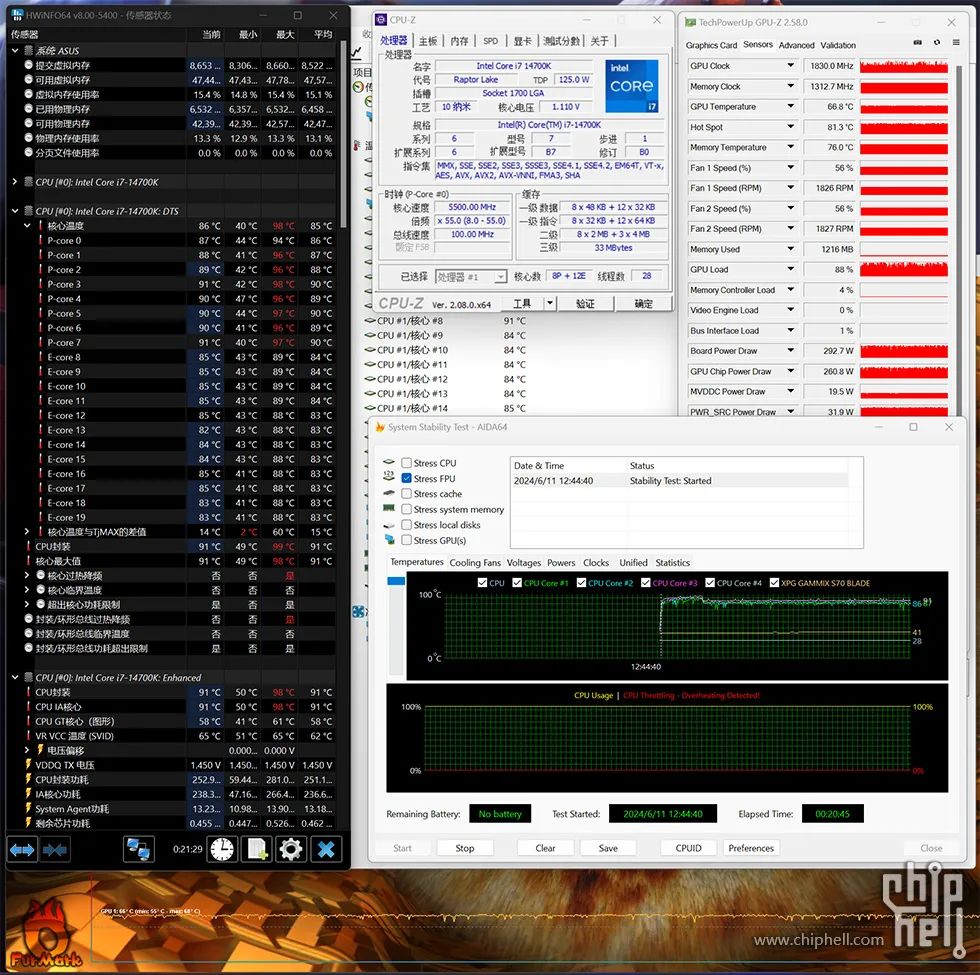Collapse the 系统 ASUS sensor group
This screenshot has height=975, width=980.
pos(15,51)
